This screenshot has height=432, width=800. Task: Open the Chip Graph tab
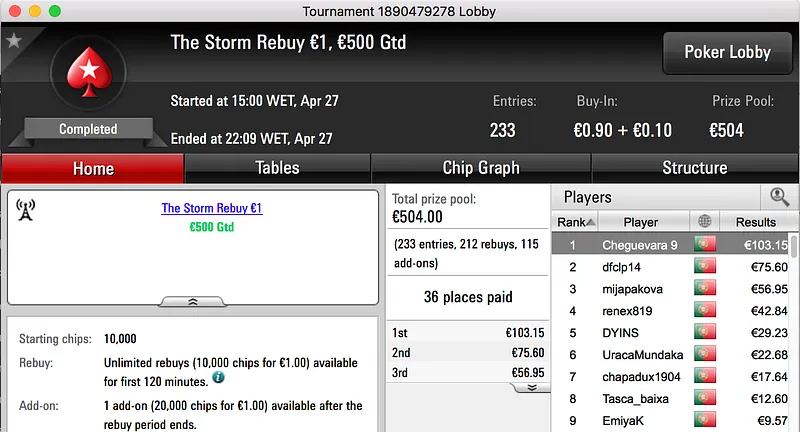click(x=481, y=168)
